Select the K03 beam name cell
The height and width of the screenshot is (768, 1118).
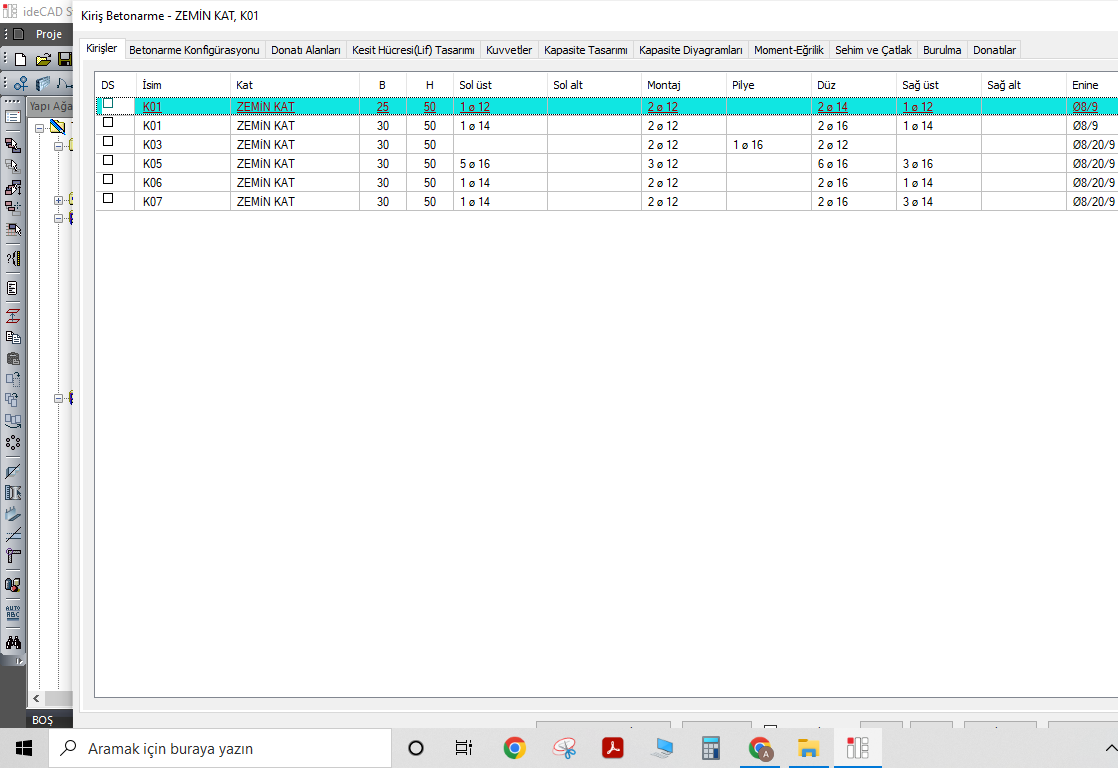(183, 145)
